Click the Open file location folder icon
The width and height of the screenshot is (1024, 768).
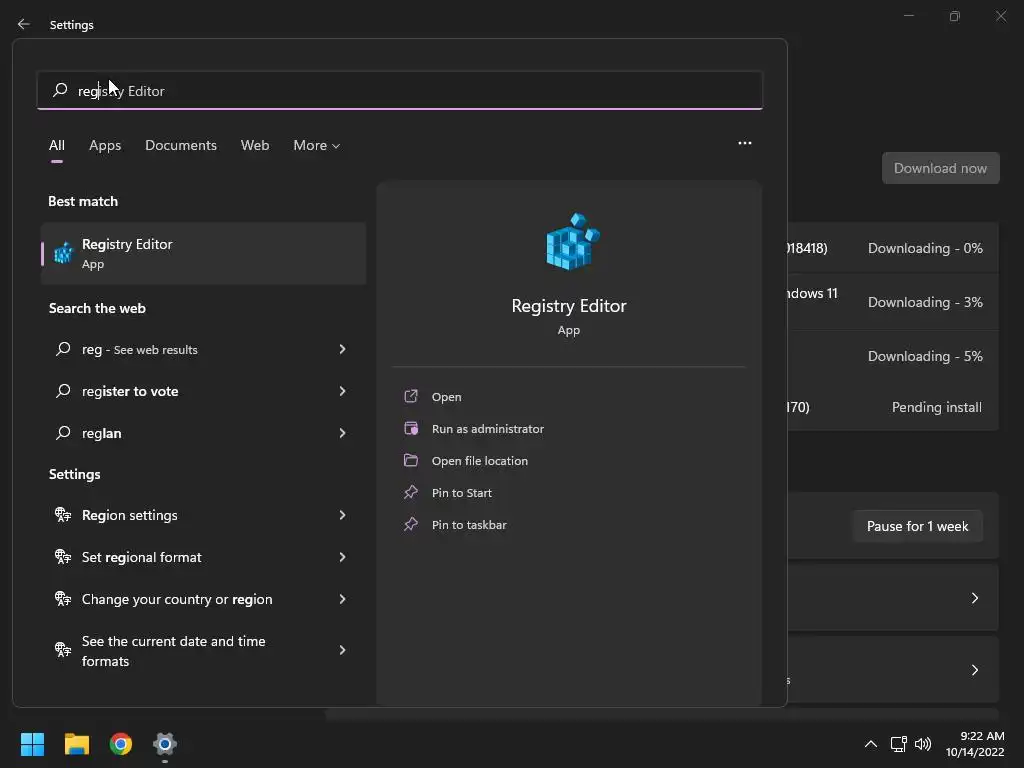click(x=411, y=460)
